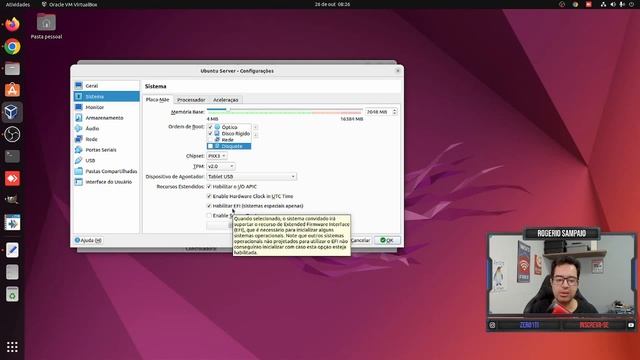
Task: Click the Cancelar button
Action: [x=361, y=240]
